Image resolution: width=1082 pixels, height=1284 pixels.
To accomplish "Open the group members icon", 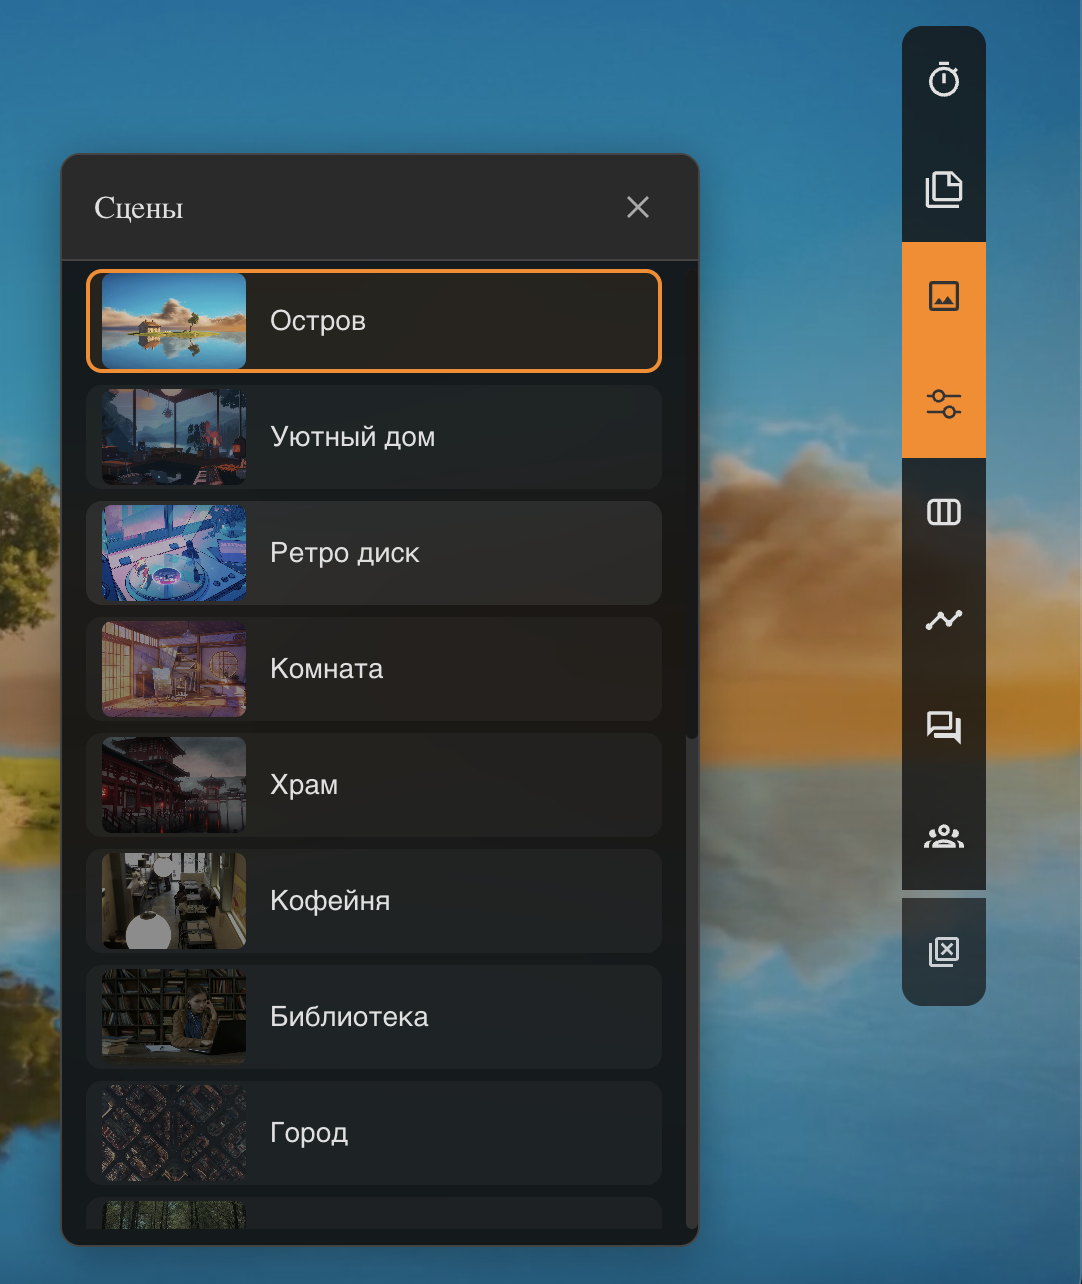I will tap(944, 836).
